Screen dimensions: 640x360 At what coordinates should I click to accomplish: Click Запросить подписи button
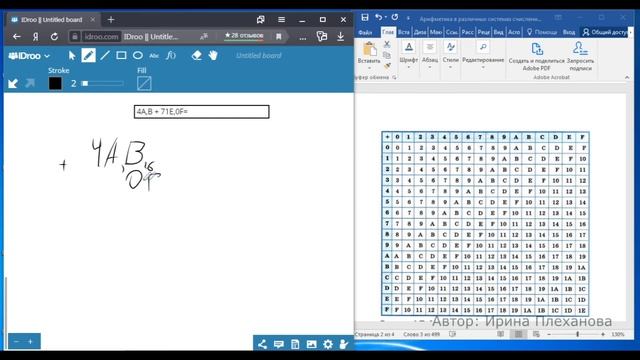coord(580,56)
